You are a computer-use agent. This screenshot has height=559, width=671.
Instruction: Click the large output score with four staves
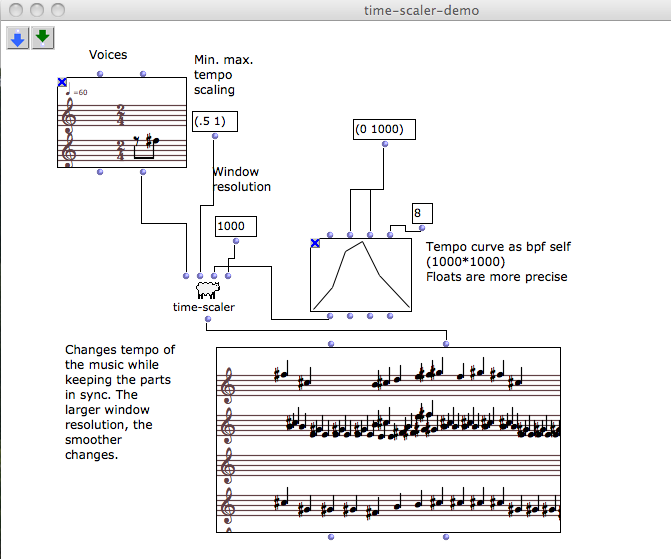coord(388,441)
